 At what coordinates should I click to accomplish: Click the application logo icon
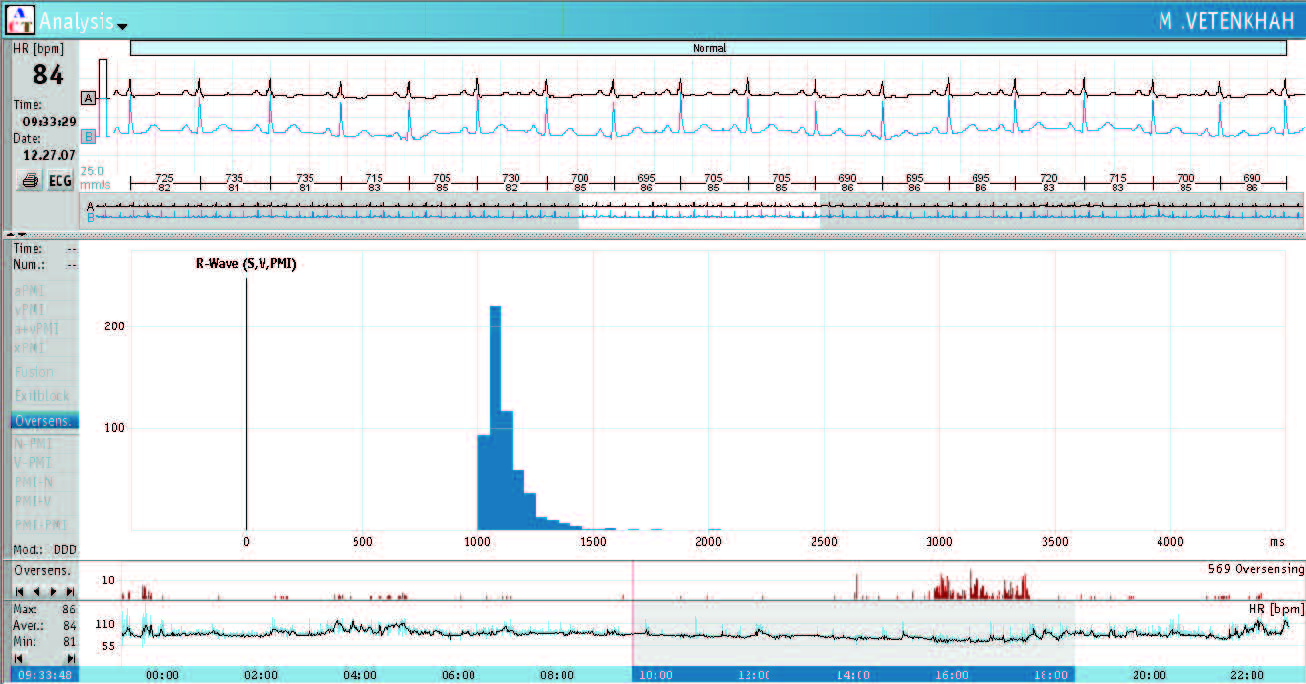point(19,19)
